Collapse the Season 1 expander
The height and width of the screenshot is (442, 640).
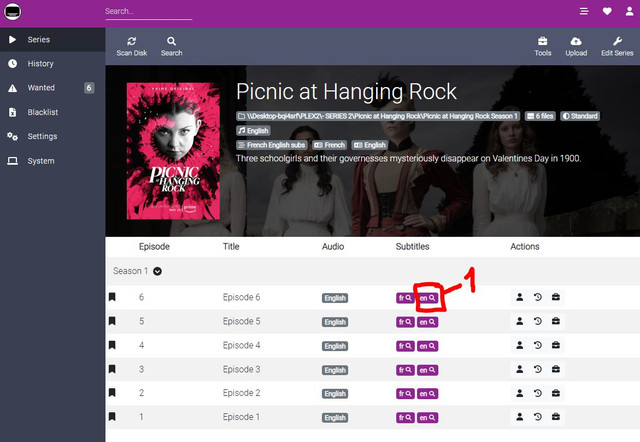[x=157, y=271]
